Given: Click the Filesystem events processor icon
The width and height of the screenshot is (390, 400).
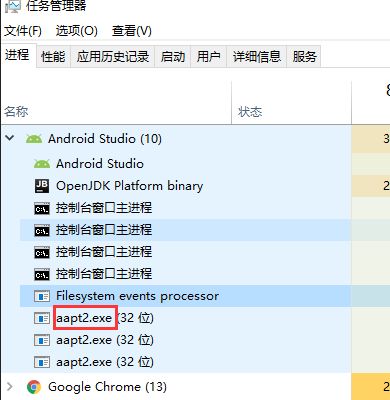Looking at the screenshot, I should (42, 296).
